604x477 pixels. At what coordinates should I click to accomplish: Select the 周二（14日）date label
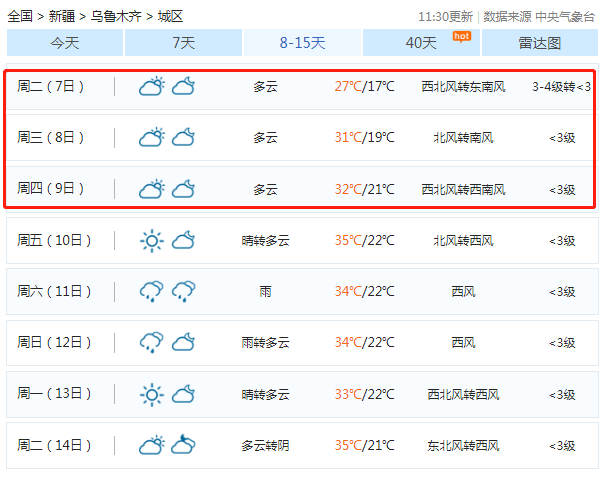point(54,445)
